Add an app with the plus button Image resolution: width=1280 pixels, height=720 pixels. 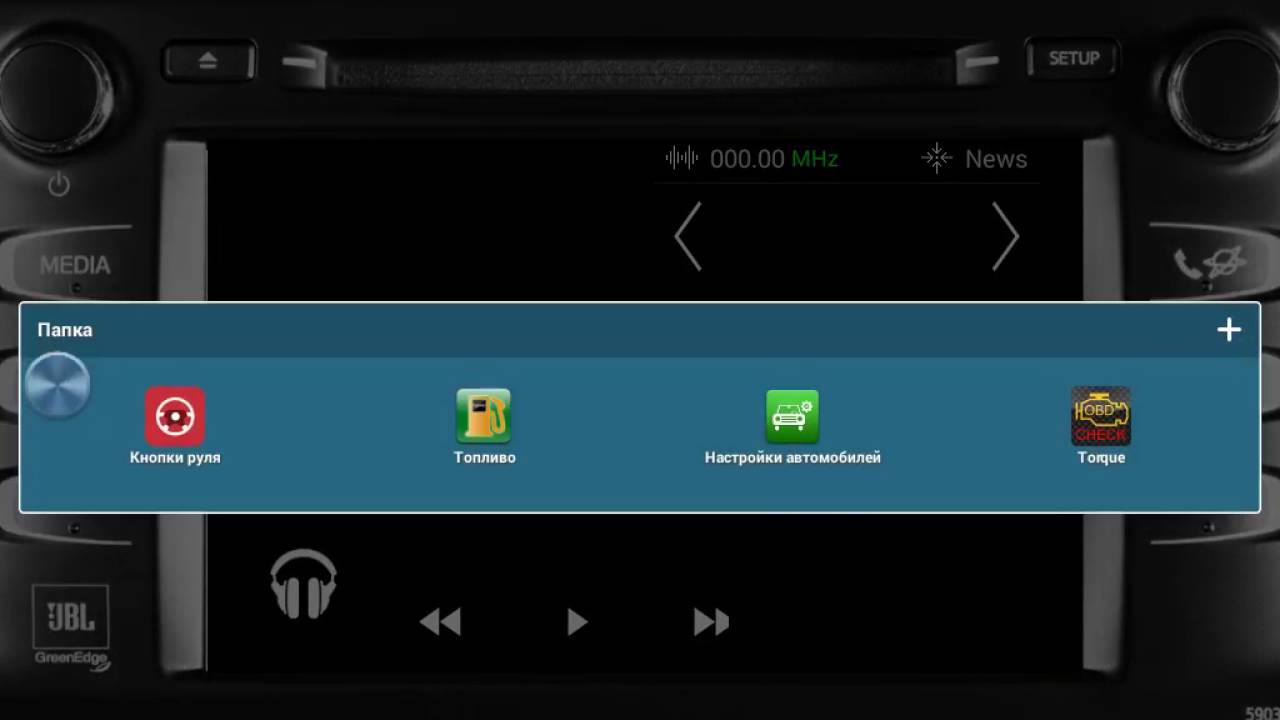coord(1229,330)
